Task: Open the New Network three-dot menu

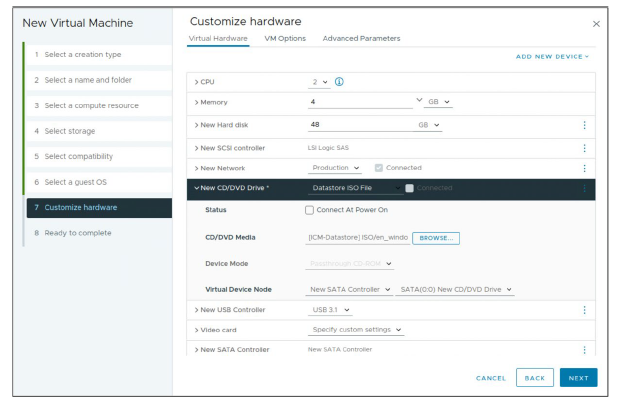Action: 584,168
